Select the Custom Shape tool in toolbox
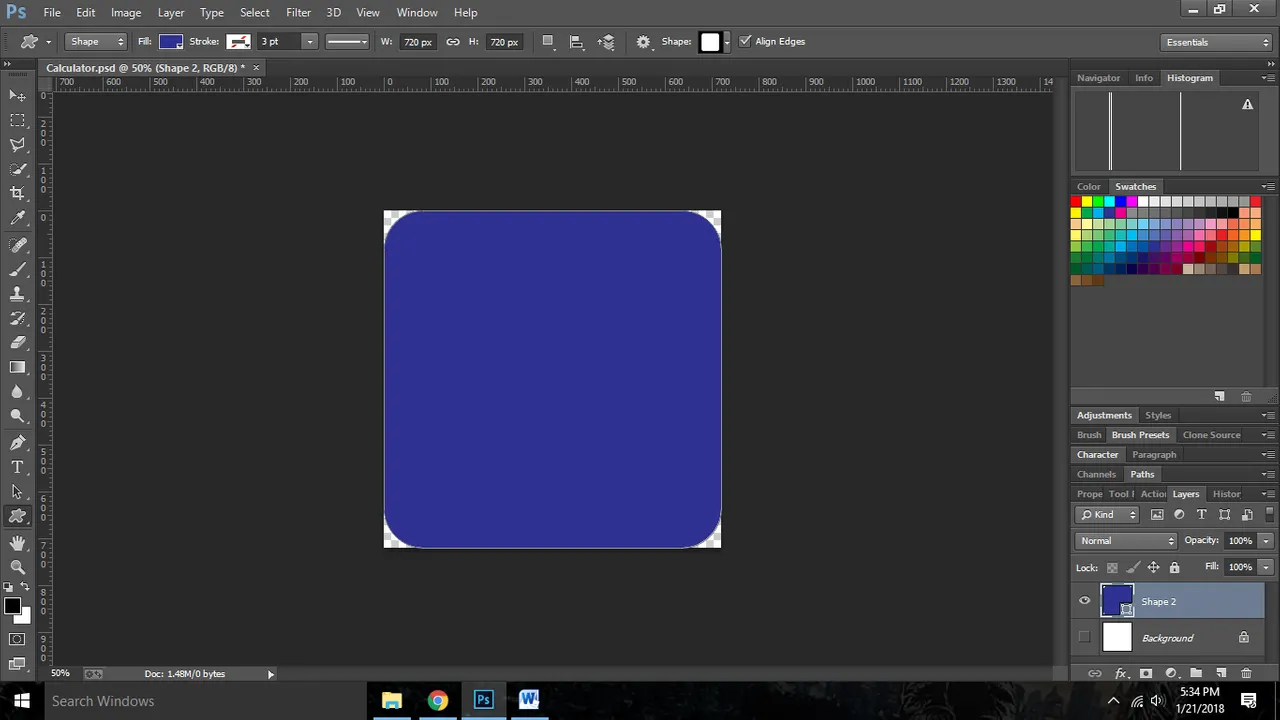 click(17, 516)
